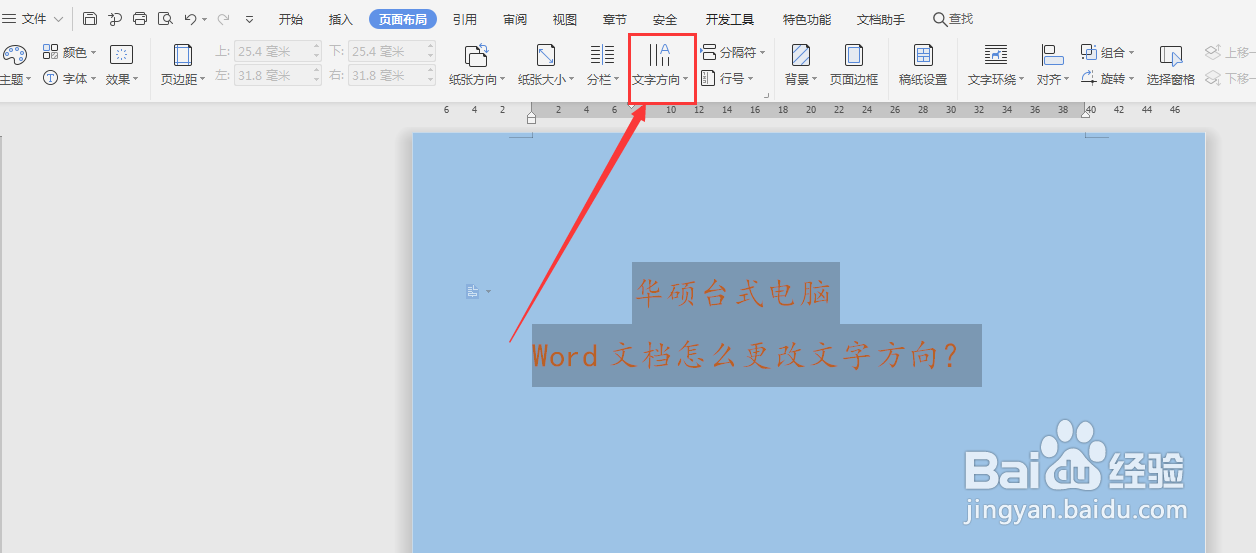Expand the 纸张大小 dropdown arrow
Viewport: 1256px width, 553px height.
tap(571, 80)
